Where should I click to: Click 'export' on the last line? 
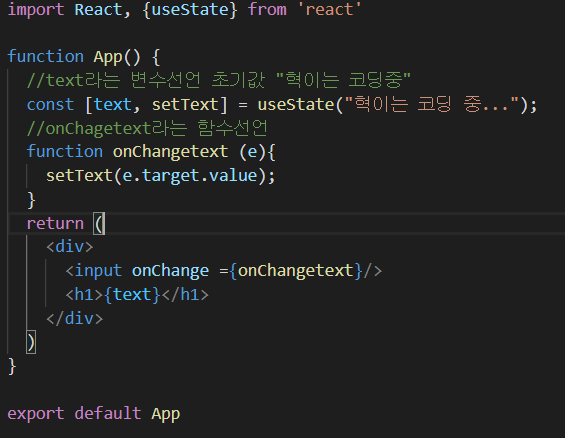click(x=36, y=414)
